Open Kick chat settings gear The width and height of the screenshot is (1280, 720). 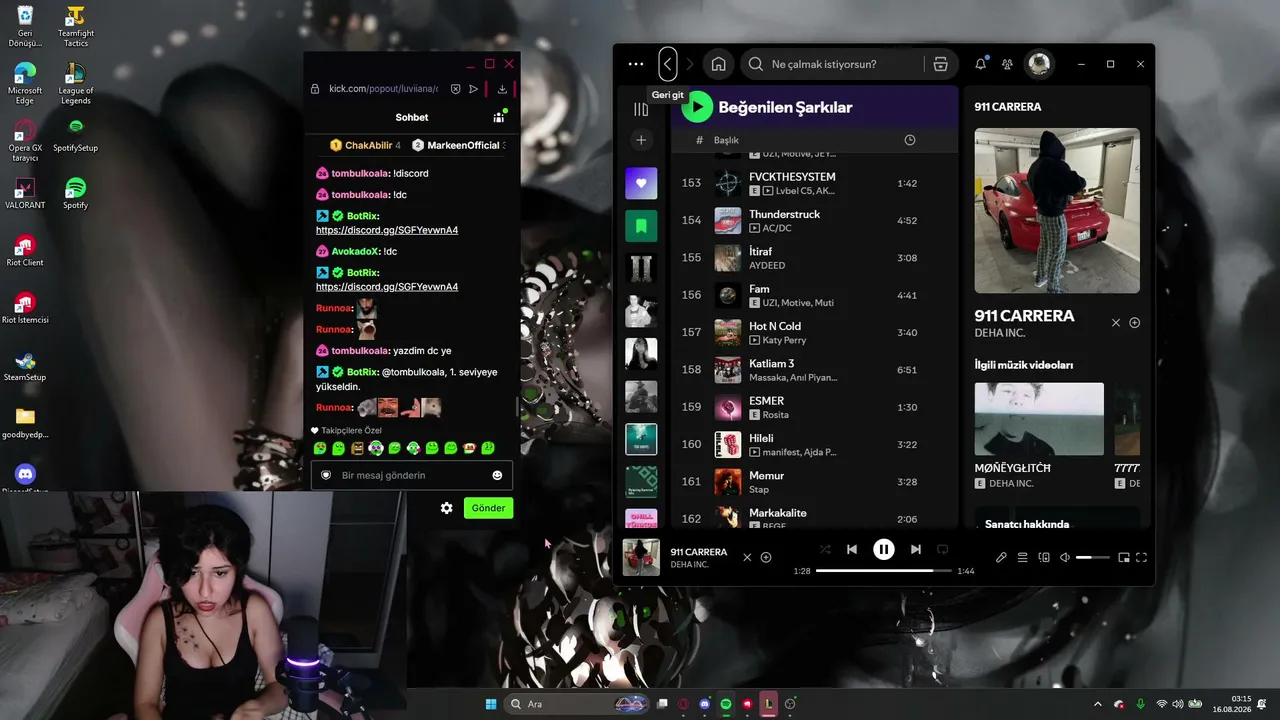447,508
